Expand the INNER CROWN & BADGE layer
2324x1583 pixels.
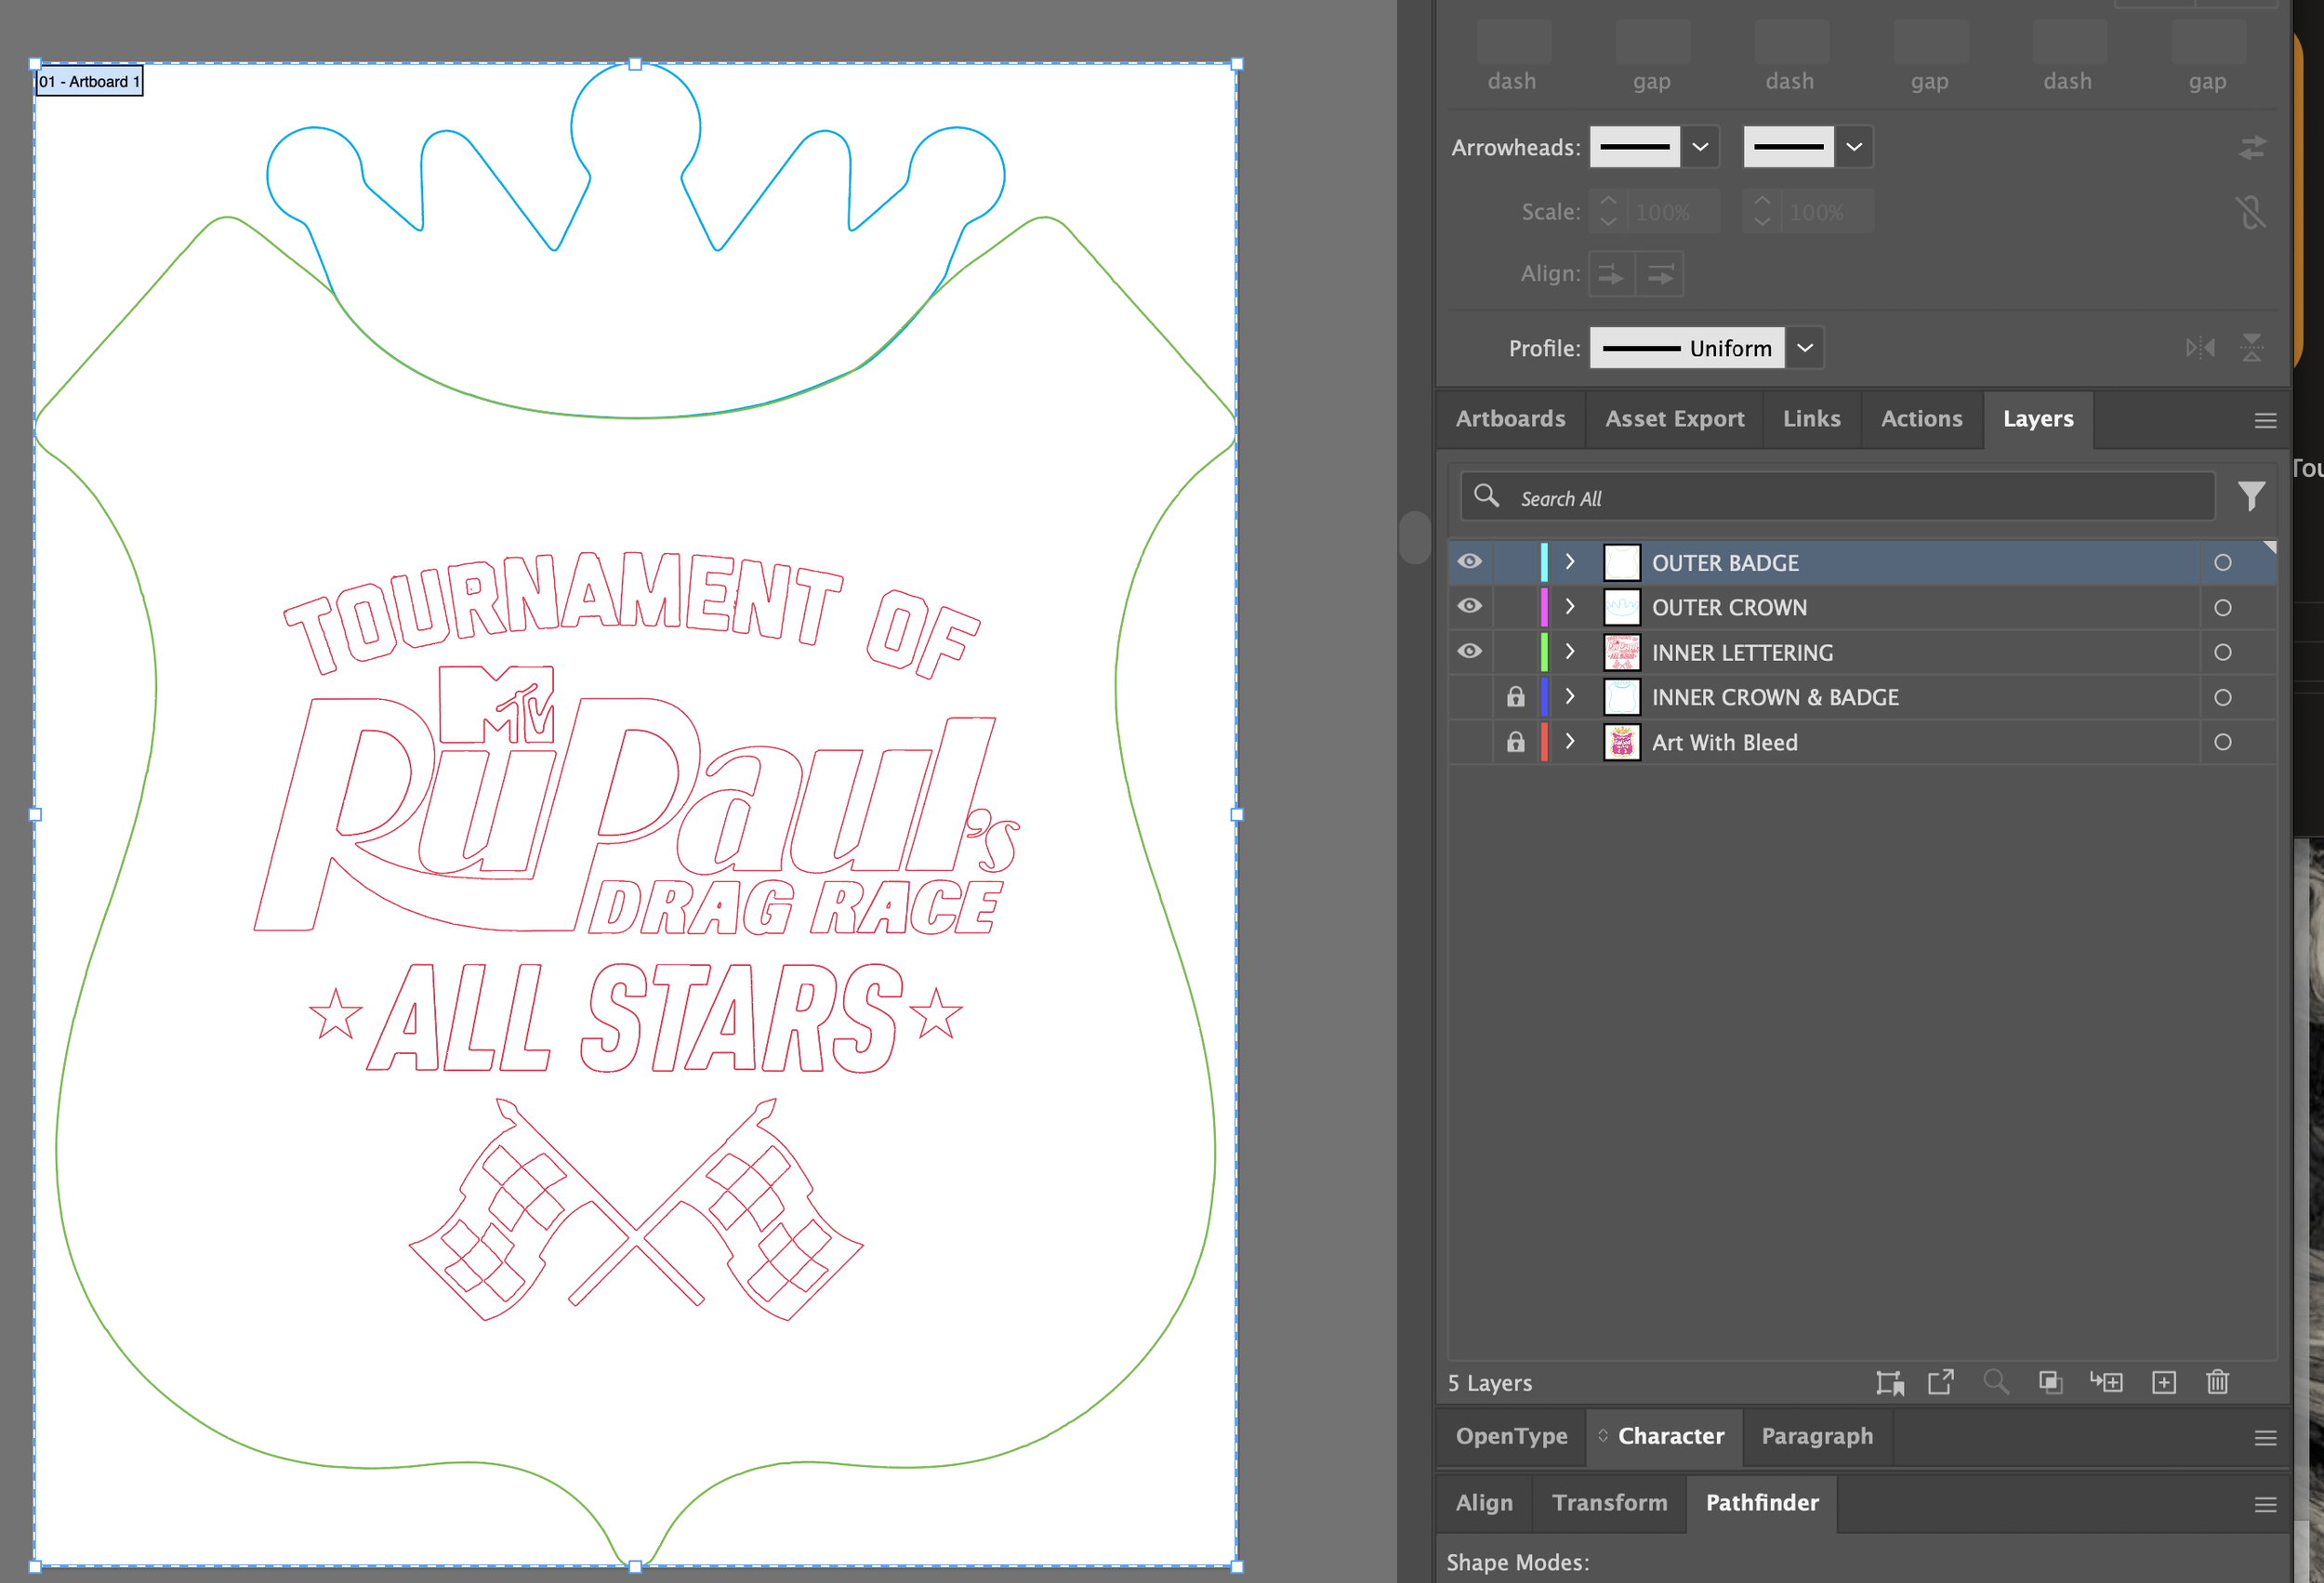coord(1570,697)
